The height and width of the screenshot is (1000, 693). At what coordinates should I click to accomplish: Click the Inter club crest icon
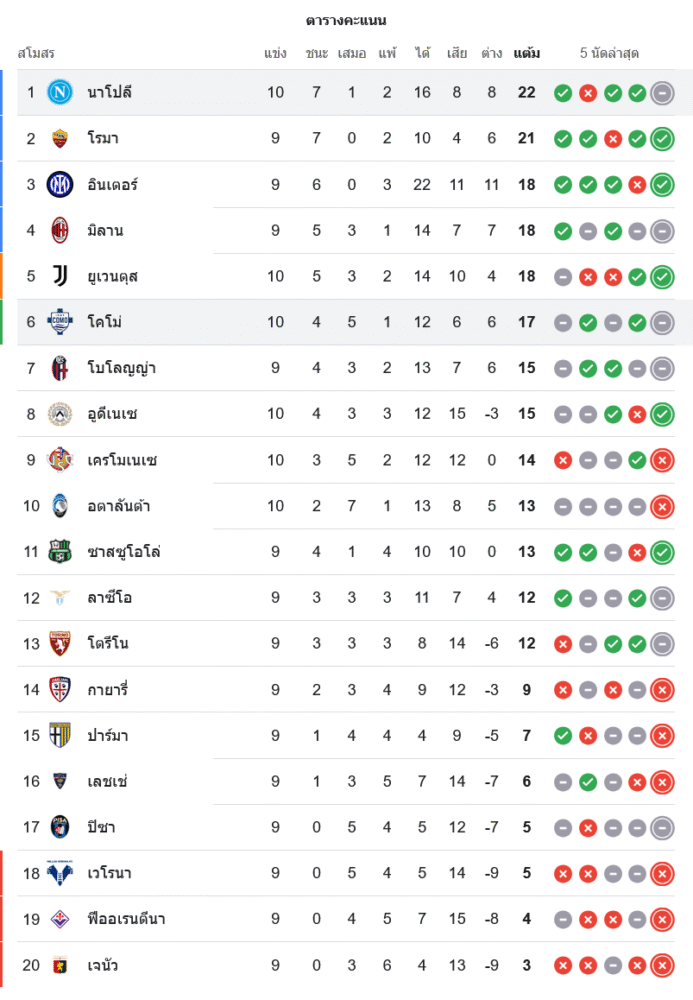[x=60, y=185]
